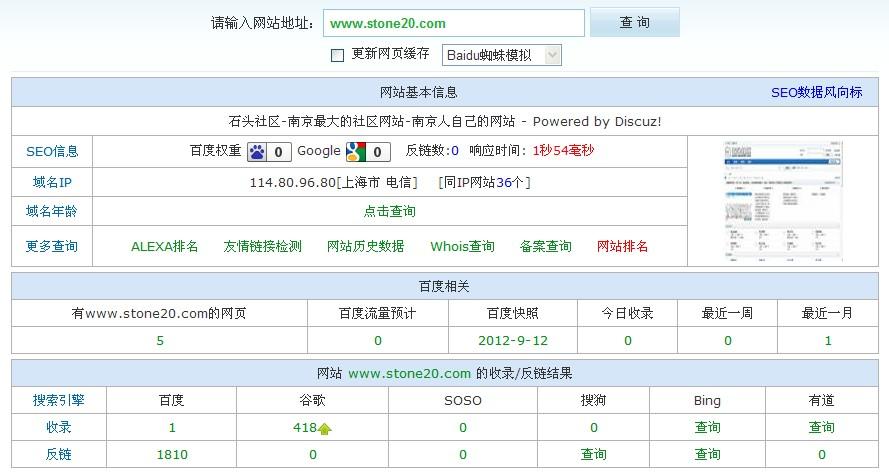
Task: Click the 有道 收录 查询 link
Action: (822, 427)
